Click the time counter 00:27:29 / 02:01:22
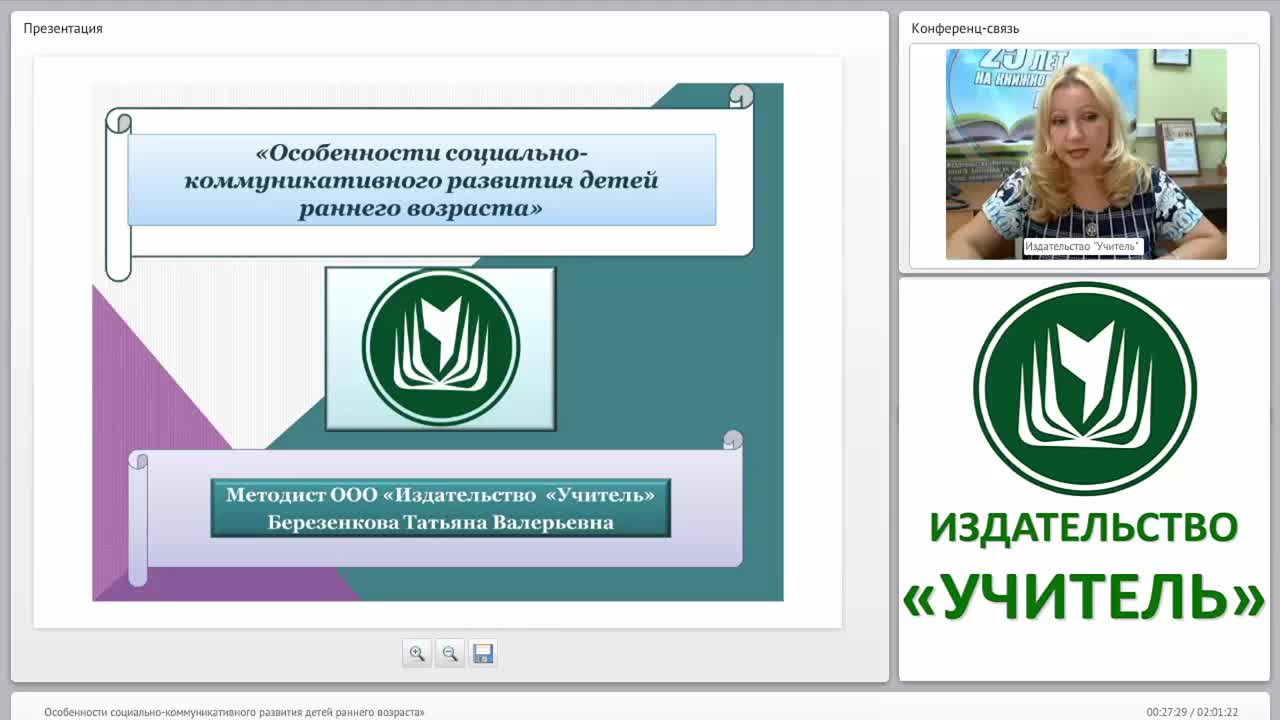 point(1192,712)
